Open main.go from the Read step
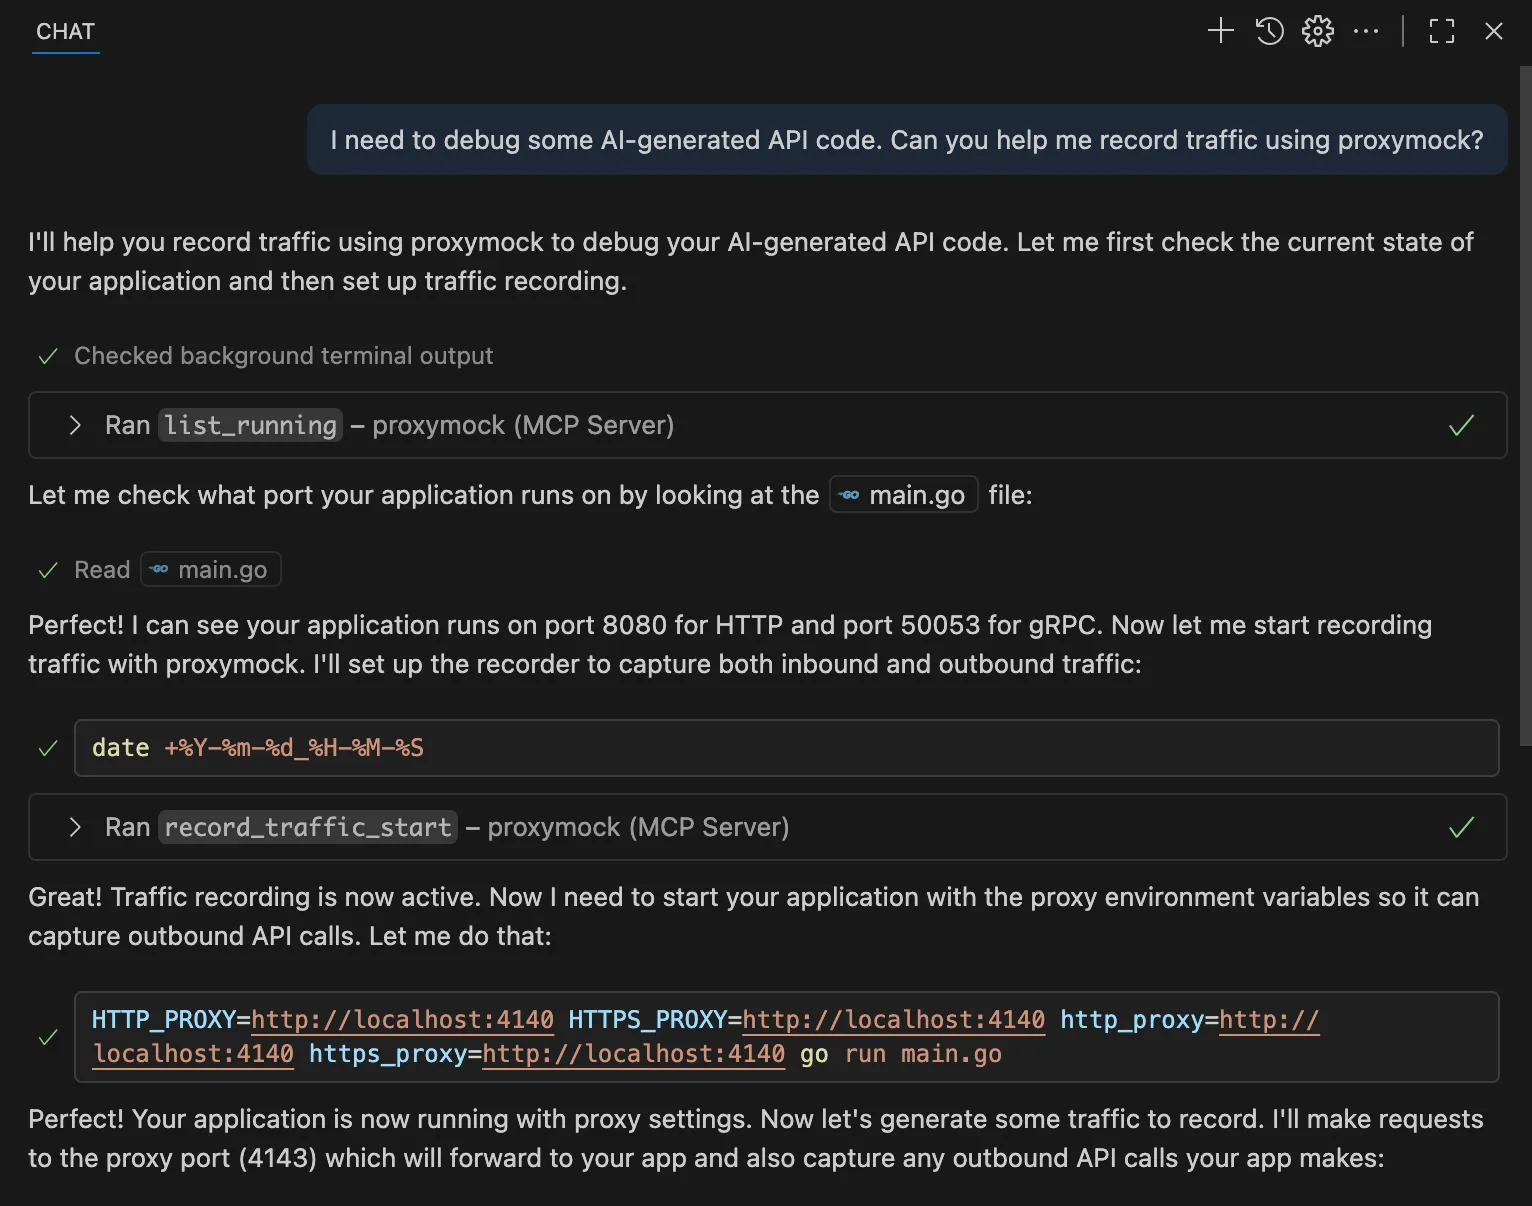Image resolution: width=1532 pixels, height=1206 pixels. pyautogui.click(x=211, y=570)
